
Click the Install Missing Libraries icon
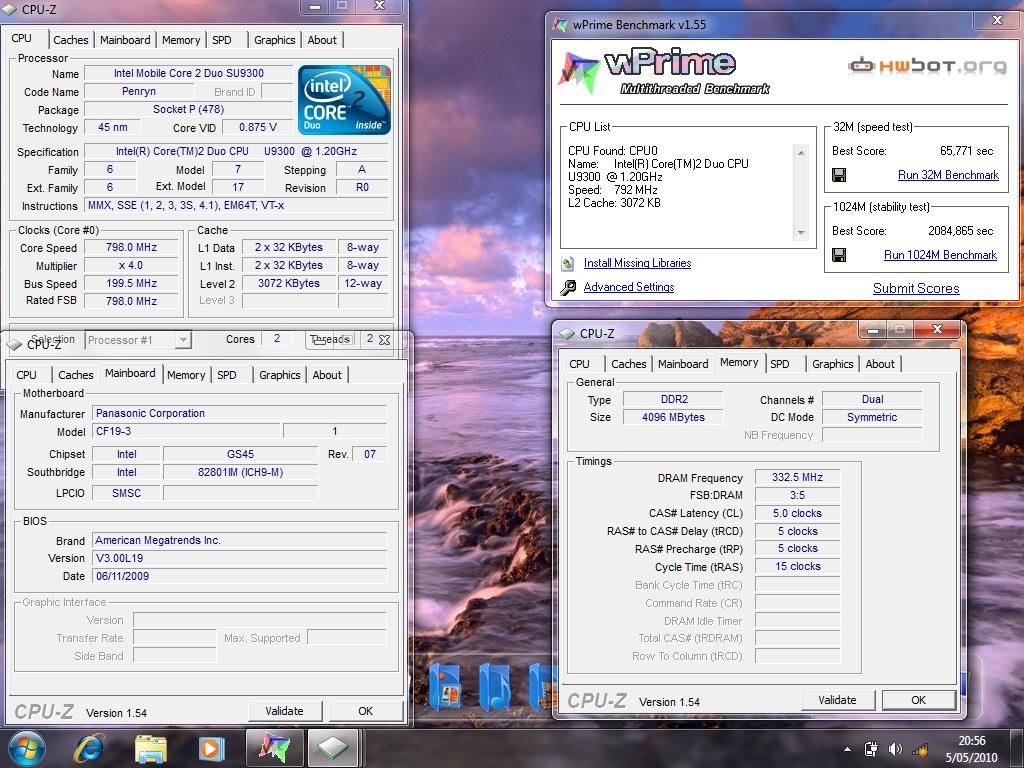[x=568, y=263]
